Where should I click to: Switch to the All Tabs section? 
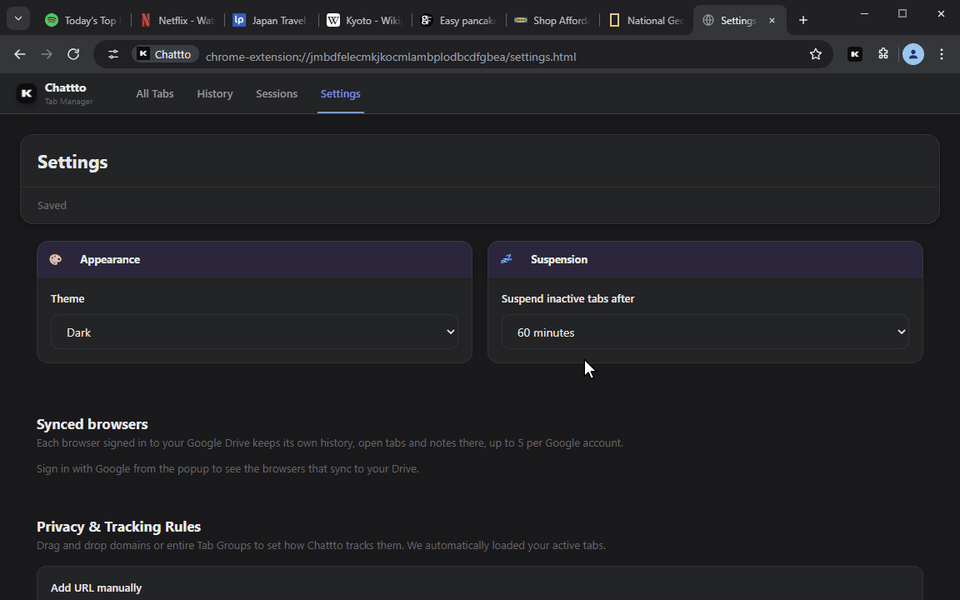pos(155,94)
